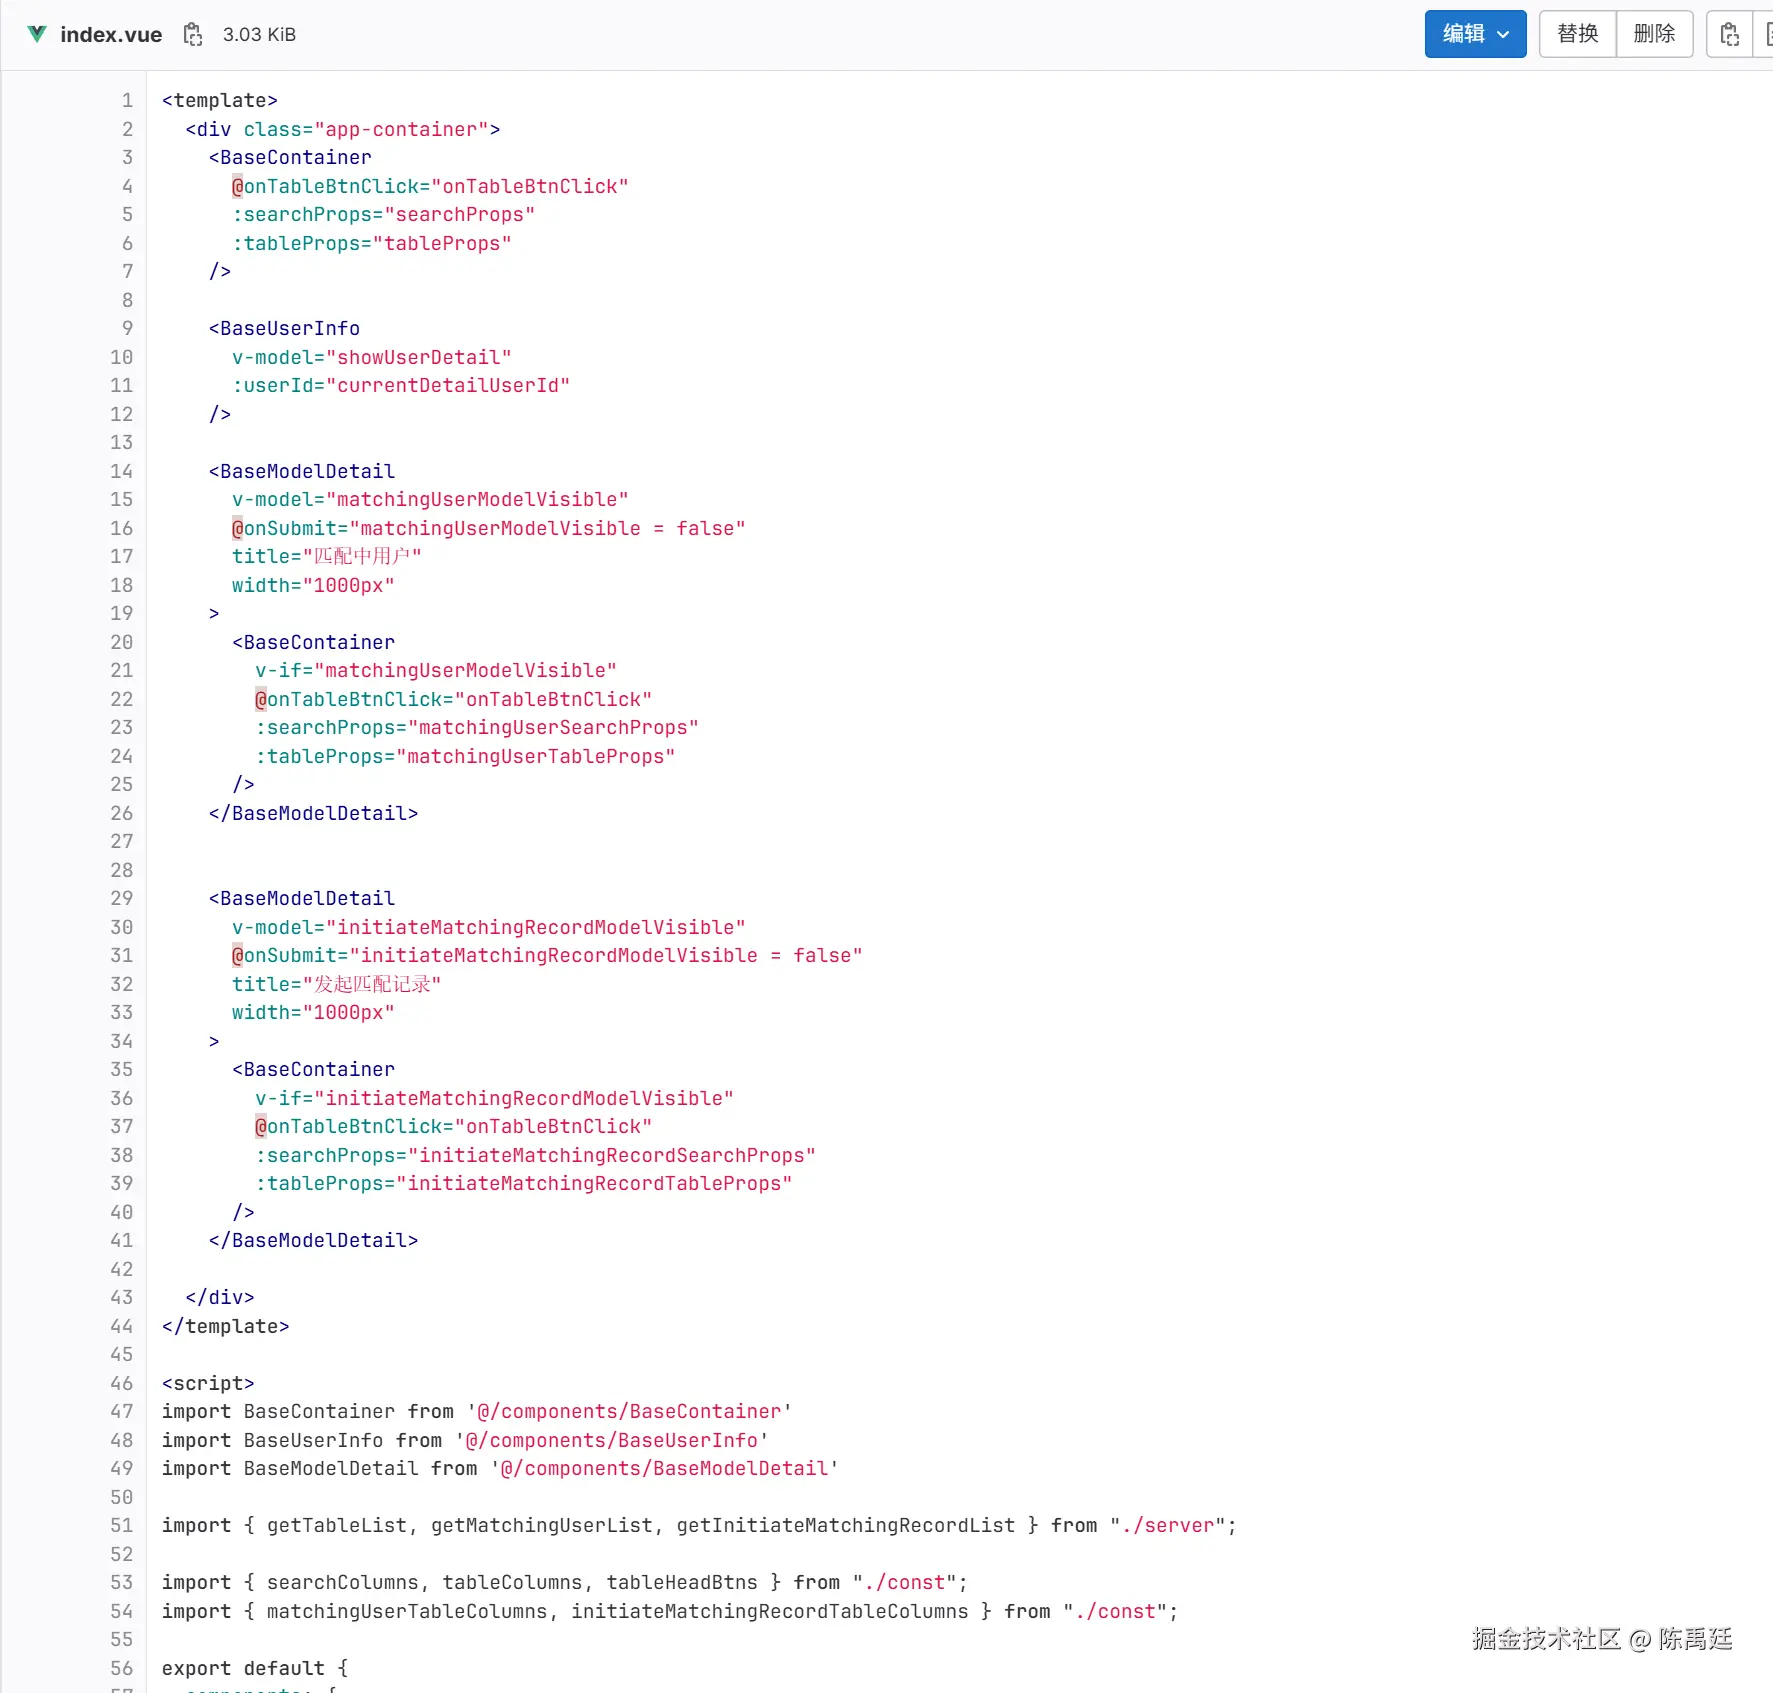Click the :searchProps="searchProps" line
Screen dimensions: 1773x1693
point(383,215)
